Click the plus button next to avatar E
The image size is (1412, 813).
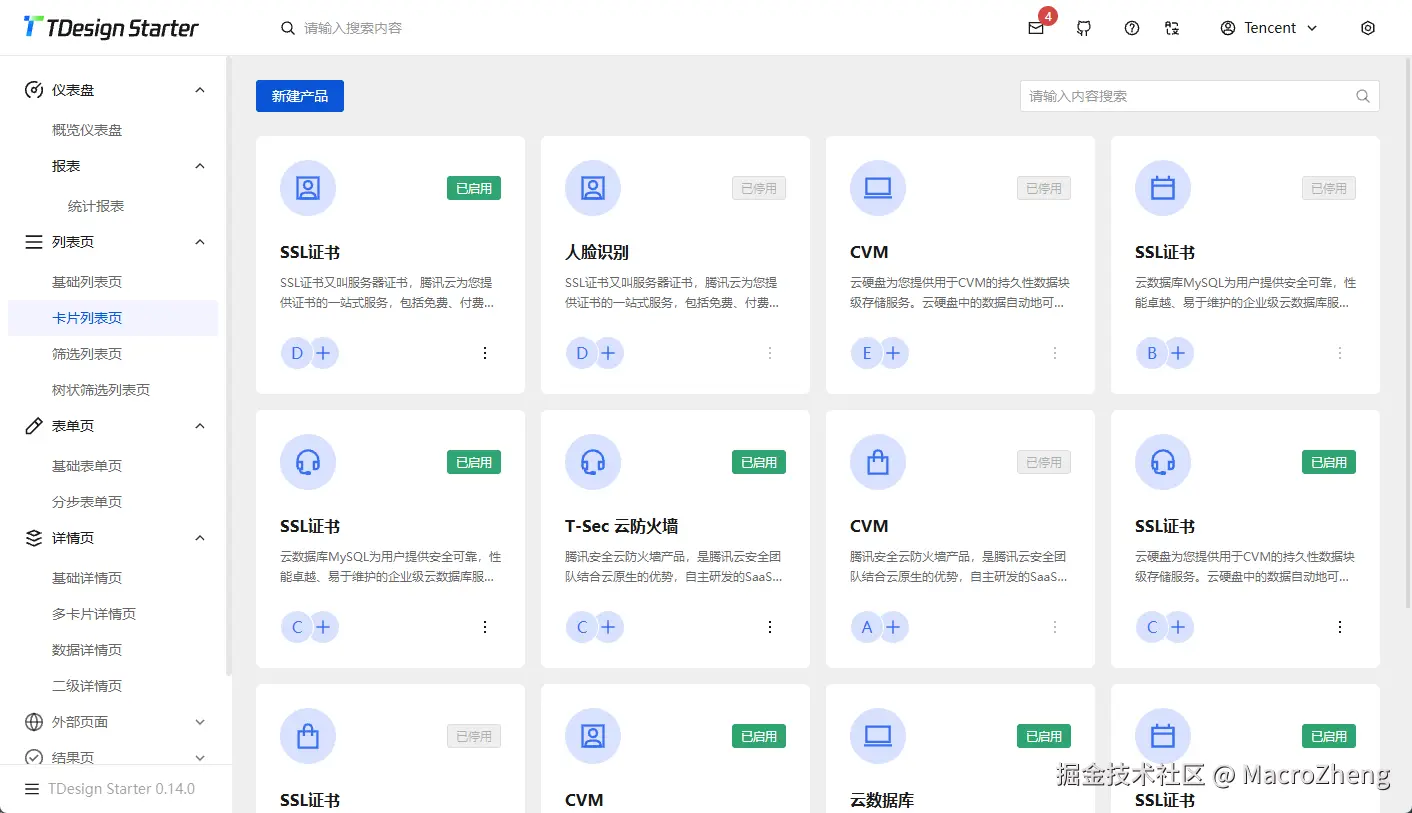893,353
